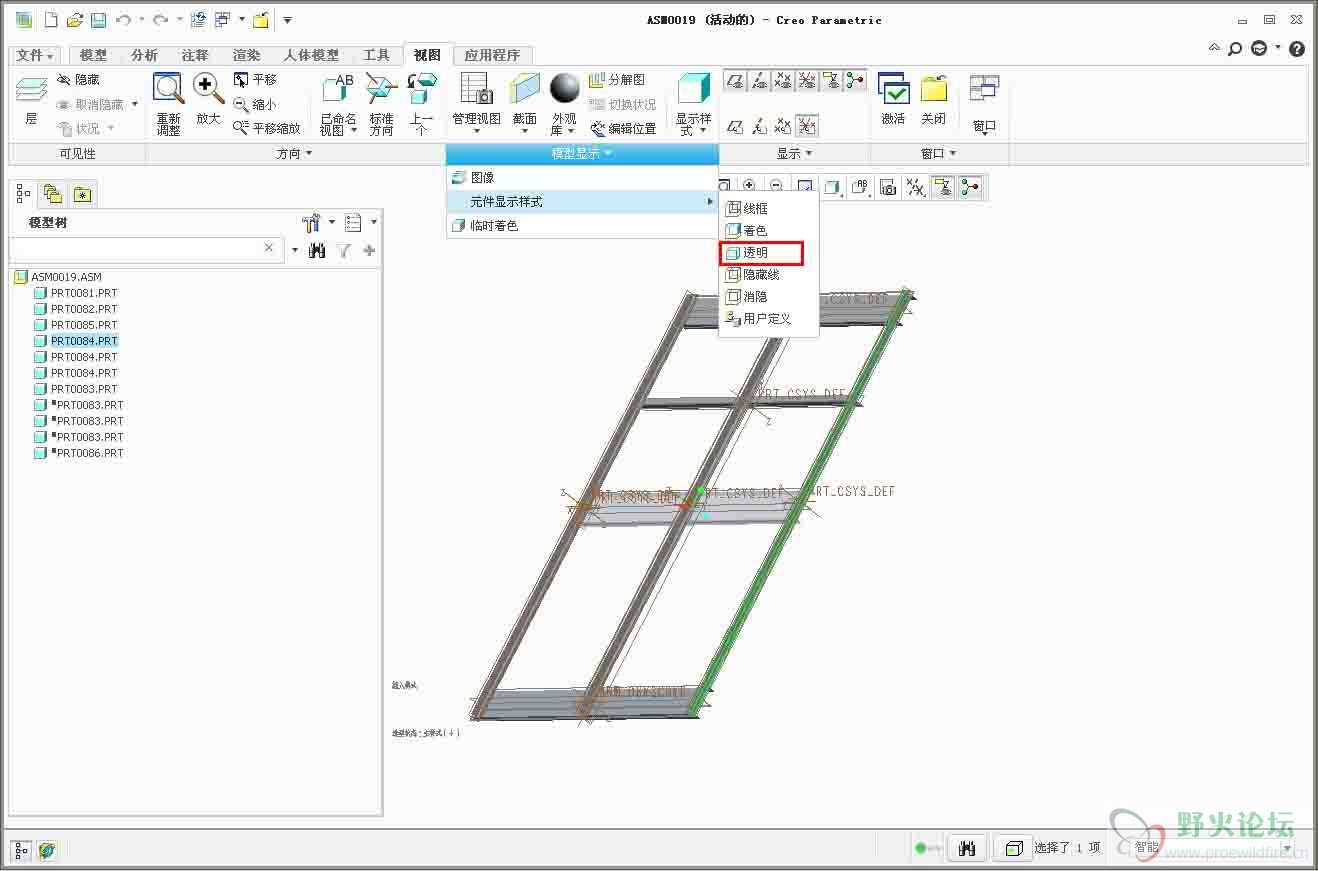Viewport: 1318px width, 871px height.
Task: Select the Zoom In (放大) tool
Action: pyautogui.click(x=208, y=100)
